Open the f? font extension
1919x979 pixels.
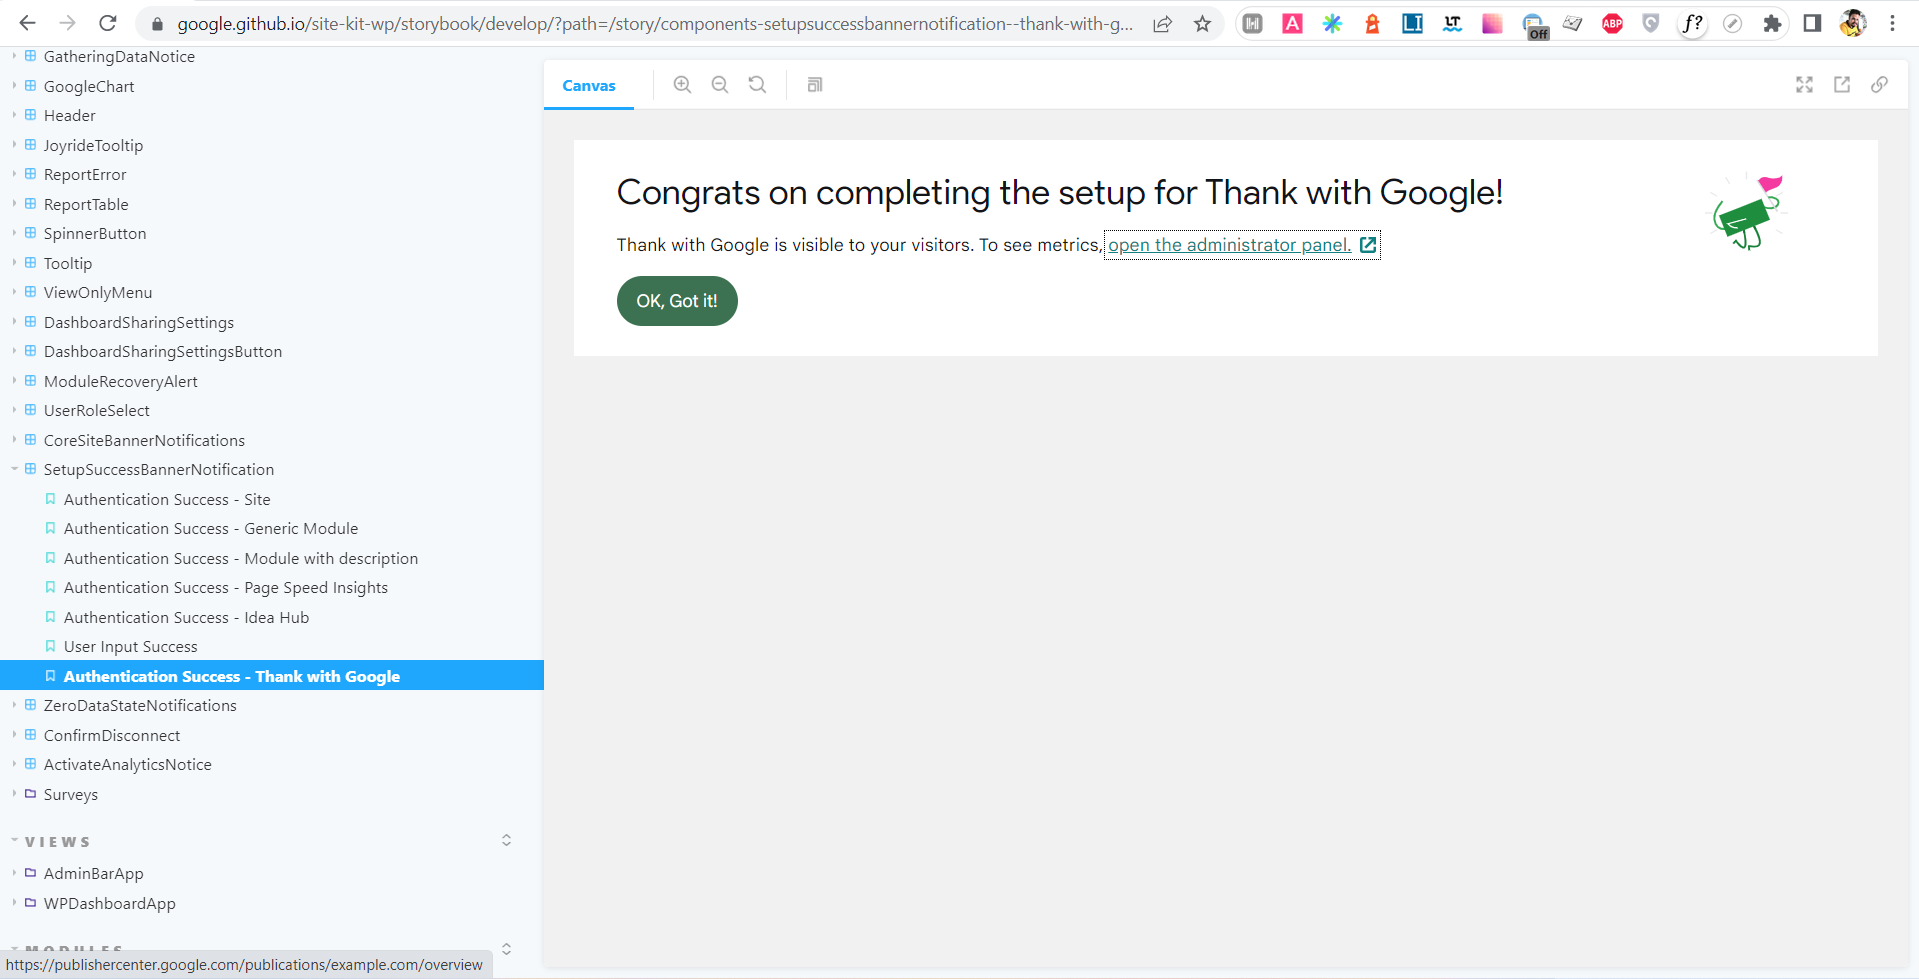[x=1692, y=24]
